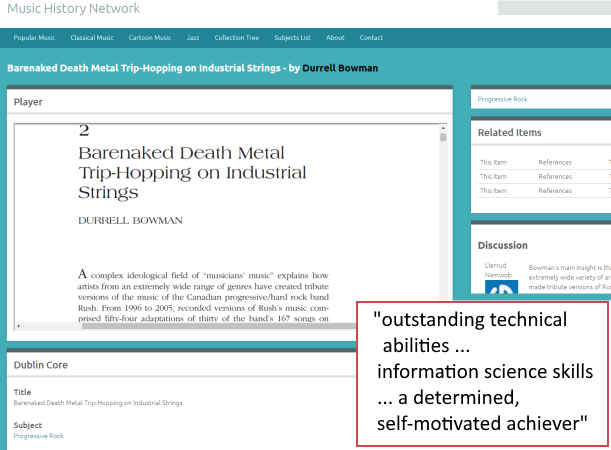Open the Classical Music section
The height and width of the screenshot is (450, 611).
point(92,38)
